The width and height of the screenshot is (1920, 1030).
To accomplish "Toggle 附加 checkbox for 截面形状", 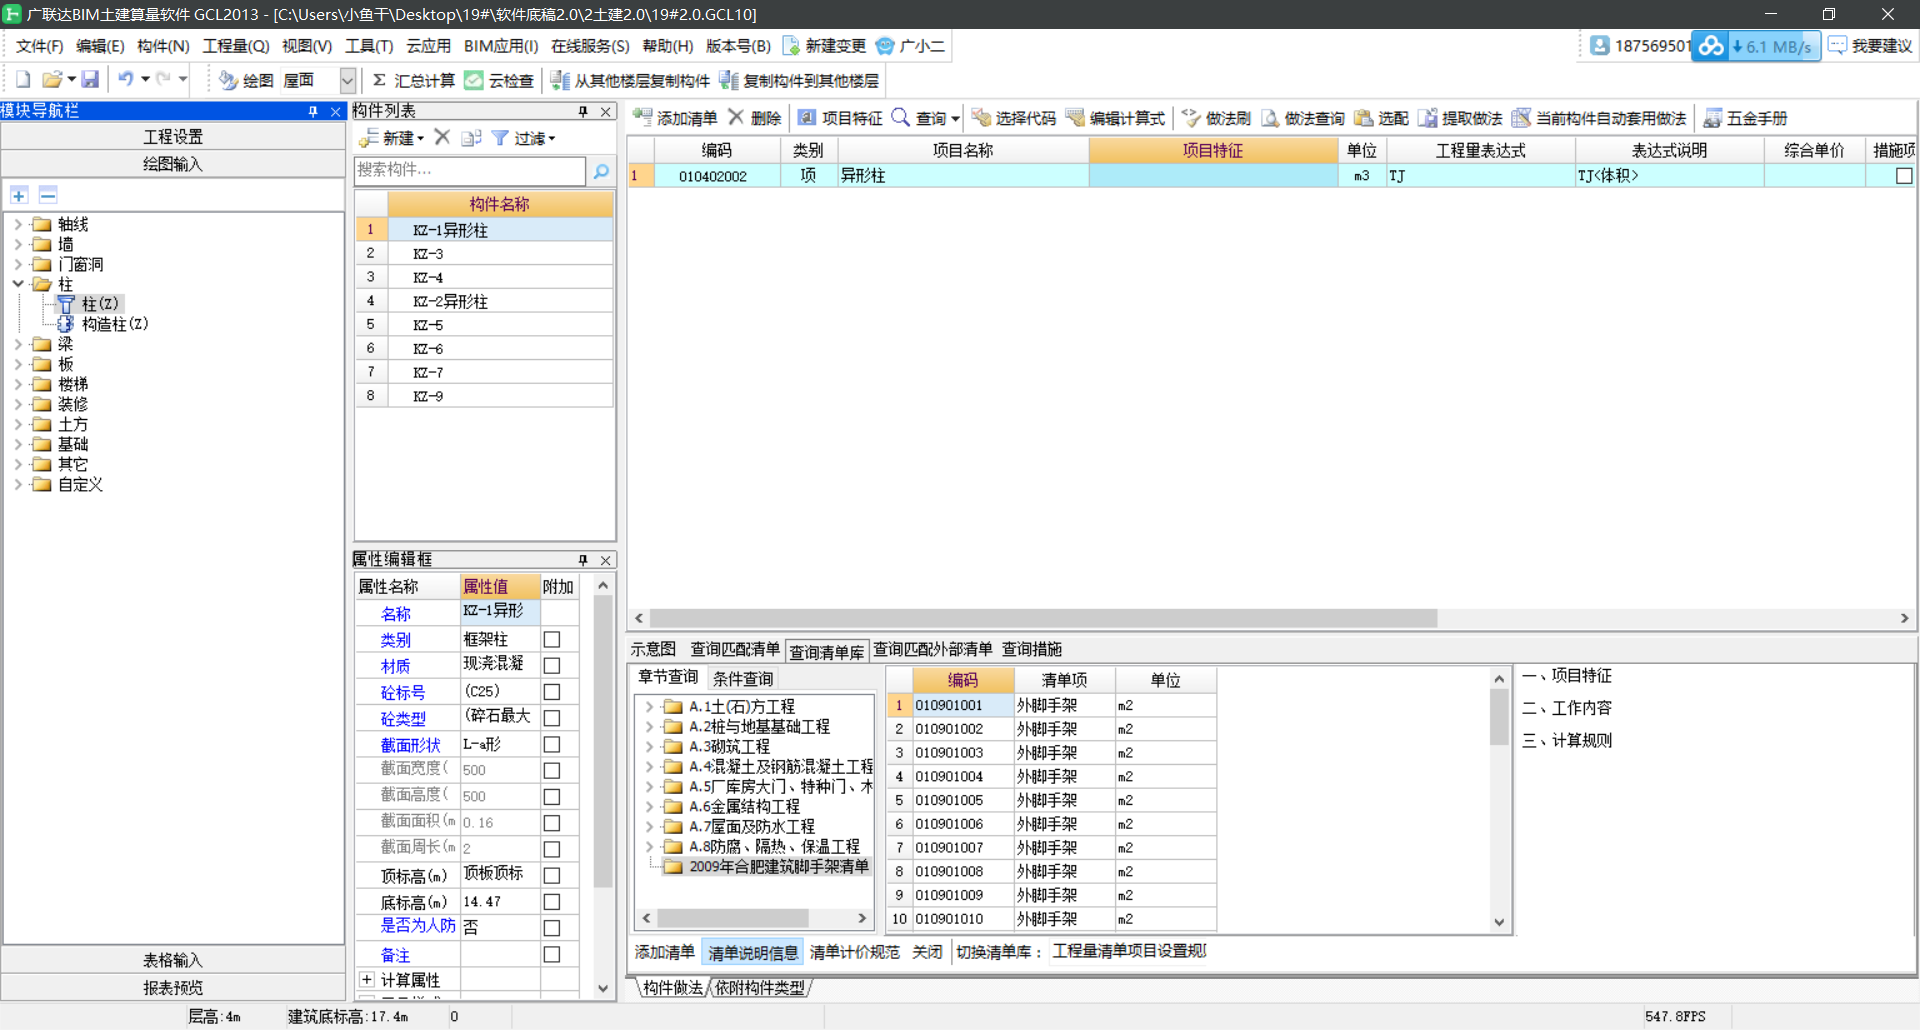I will (x=551, y=744).
